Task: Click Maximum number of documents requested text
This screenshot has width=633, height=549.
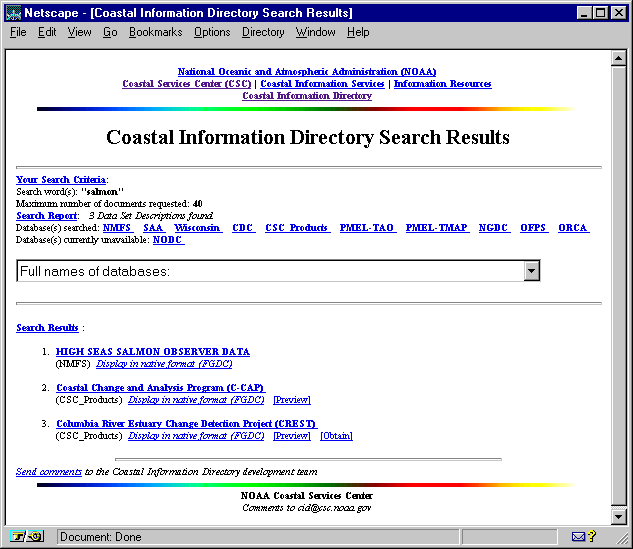Action: [109, 203]
